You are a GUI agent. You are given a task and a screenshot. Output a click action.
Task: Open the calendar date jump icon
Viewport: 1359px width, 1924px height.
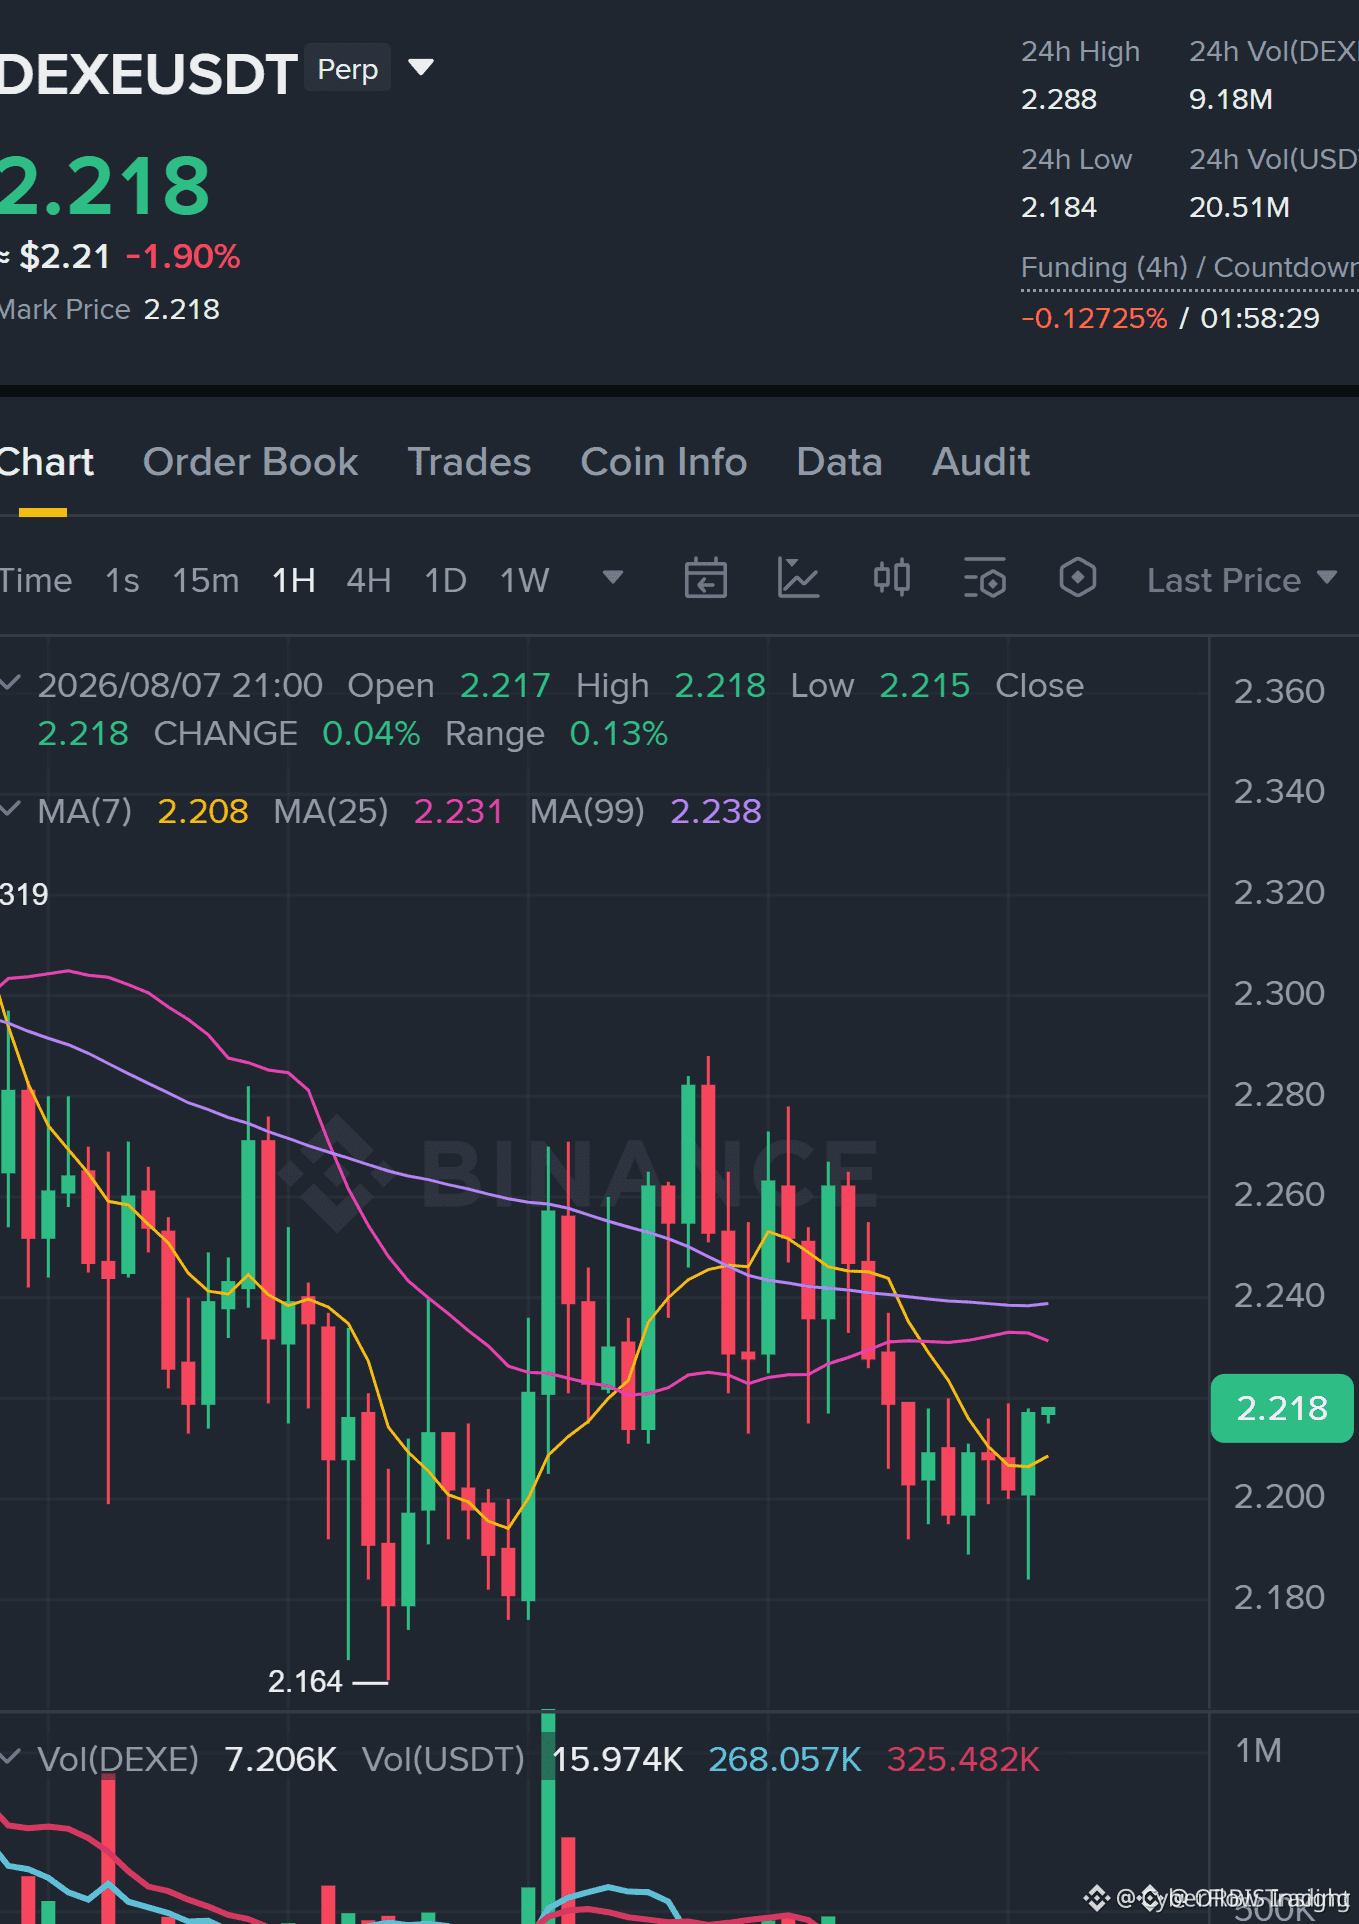tap(705, 578)
